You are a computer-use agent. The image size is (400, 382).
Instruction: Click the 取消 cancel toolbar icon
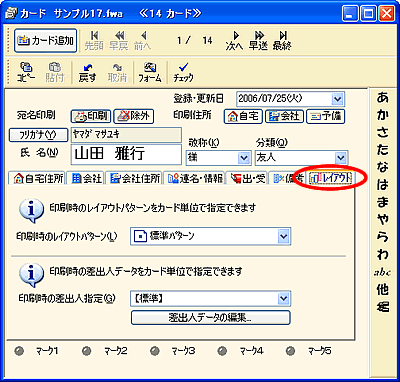pos(117,72)
